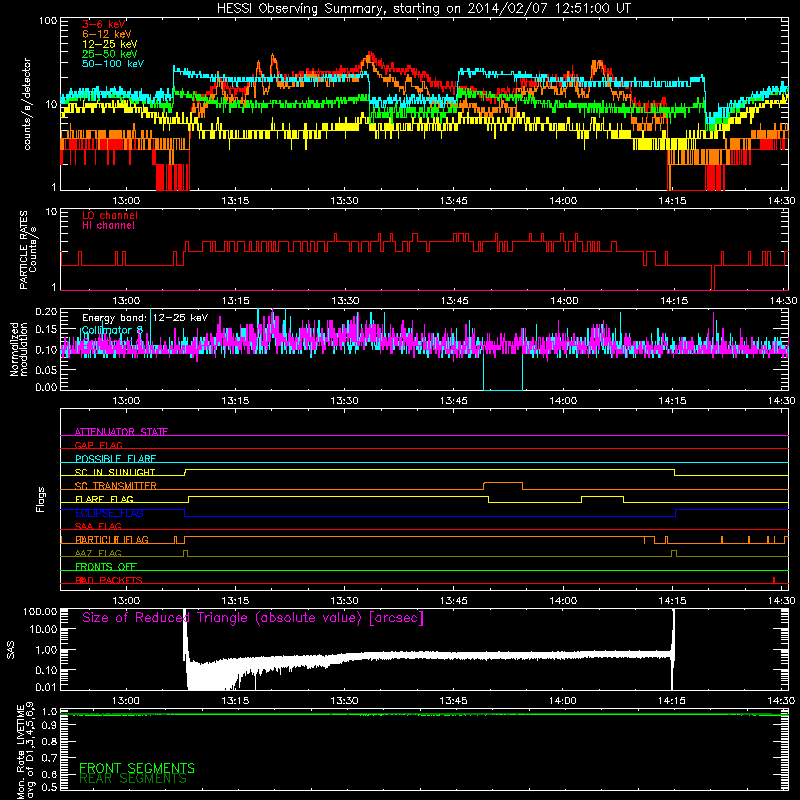
Task: Click the FRONTS OFF flag label
Action: [106, 567]
